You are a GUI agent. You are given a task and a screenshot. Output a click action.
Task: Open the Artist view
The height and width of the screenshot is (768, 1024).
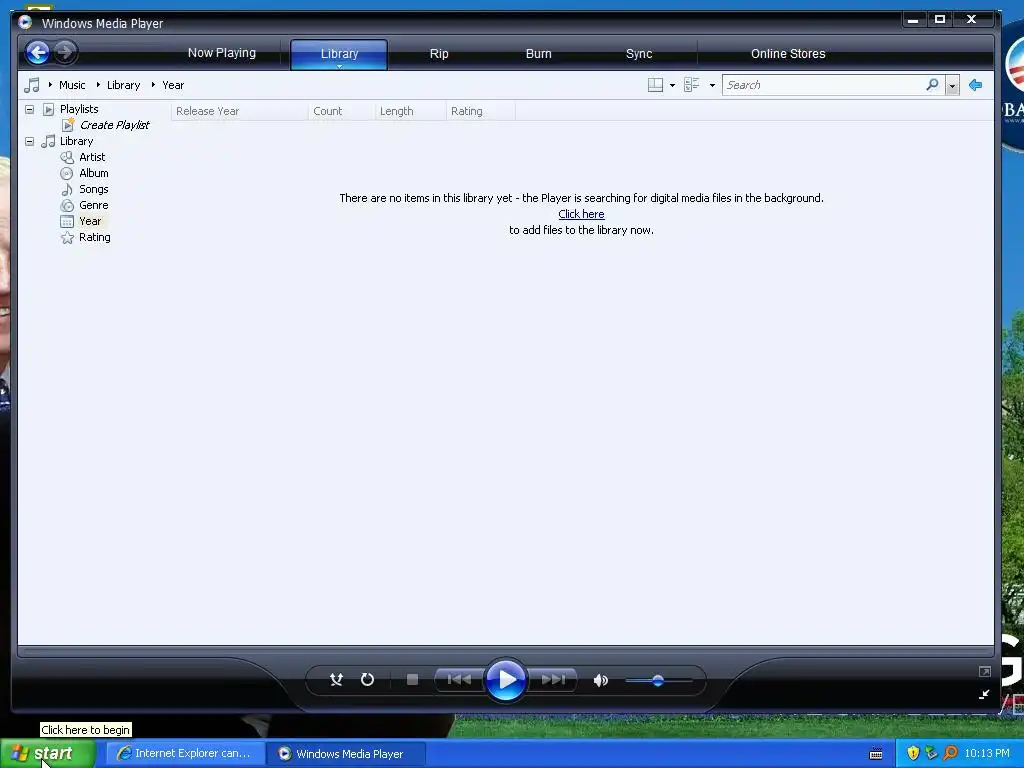(92, 157)
